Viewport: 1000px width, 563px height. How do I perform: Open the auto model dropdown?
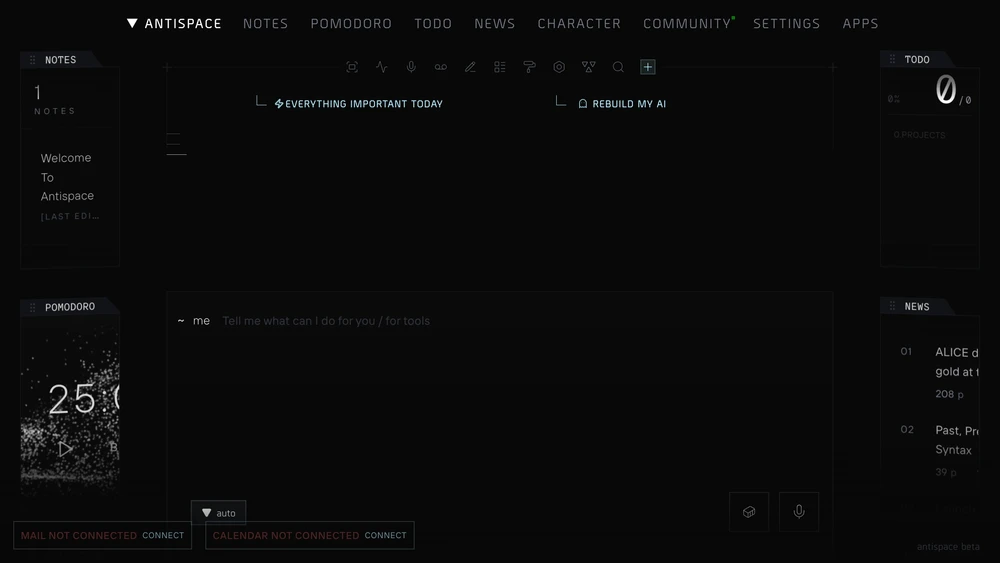(219, 513)
